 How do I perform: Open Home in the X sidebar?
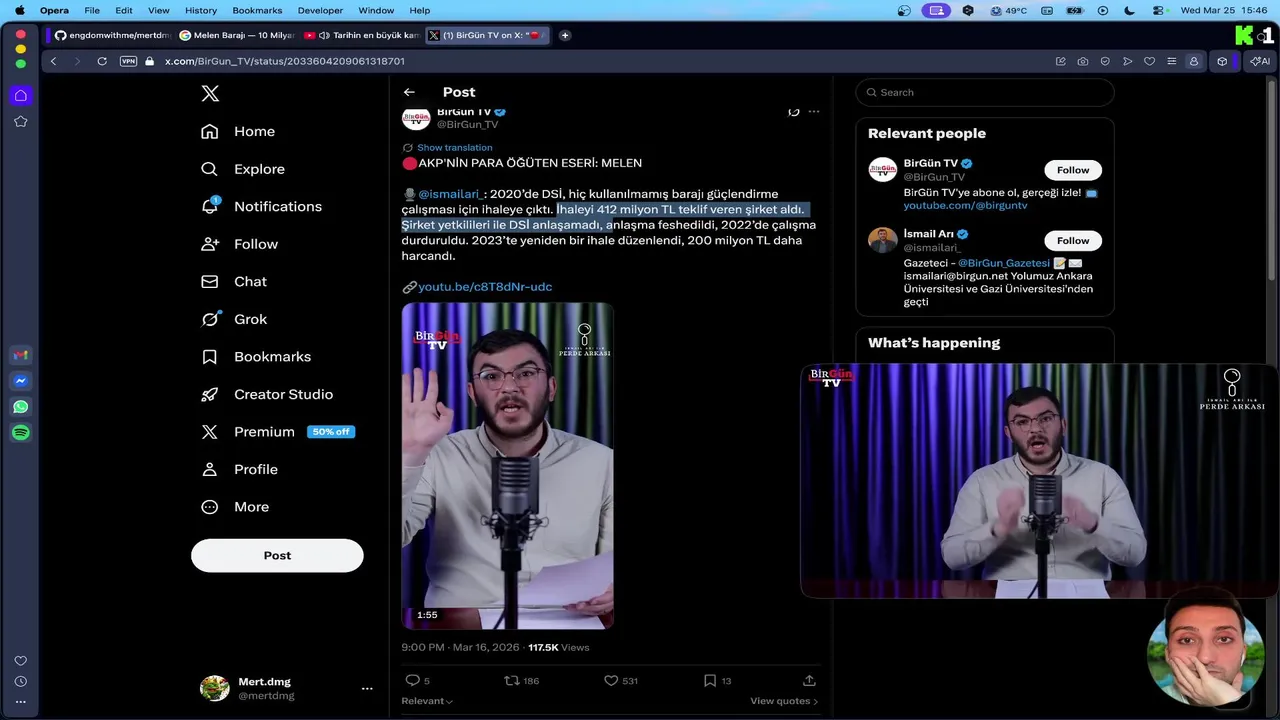coord(239,131)
